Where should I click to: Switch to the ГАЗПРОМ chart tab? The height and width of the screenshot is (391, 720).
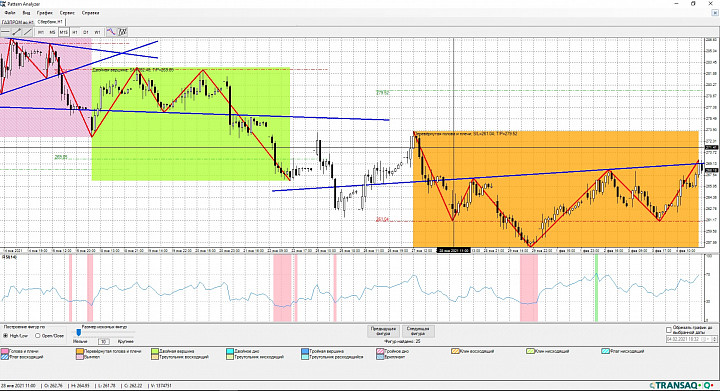coord(18,22)
